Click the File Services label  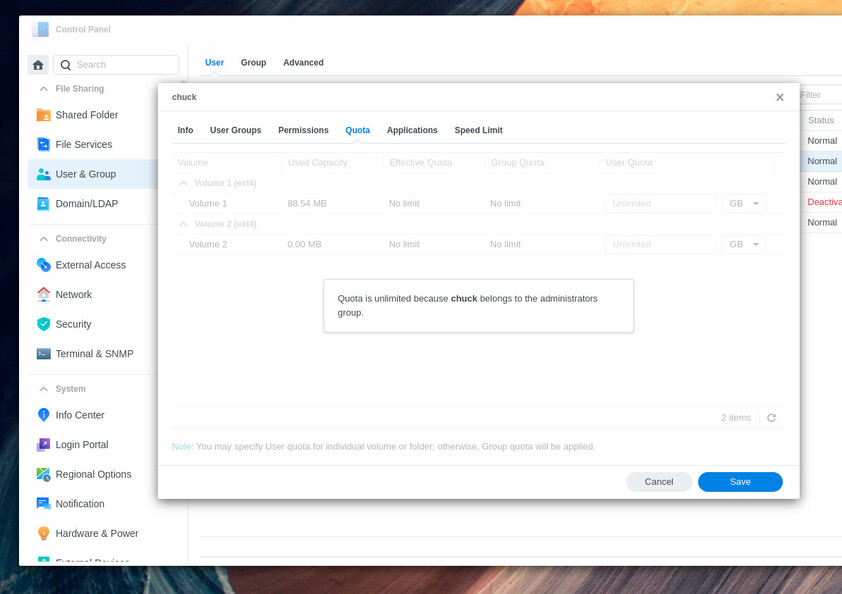click(84, 144)
